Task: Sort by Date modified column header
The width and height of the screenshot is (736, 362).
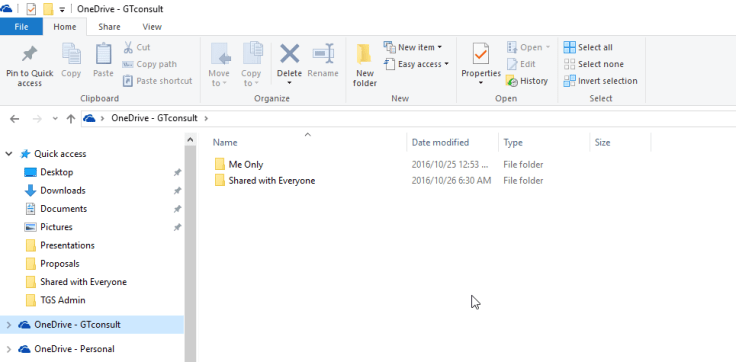Action: click(x=440, y=143)
